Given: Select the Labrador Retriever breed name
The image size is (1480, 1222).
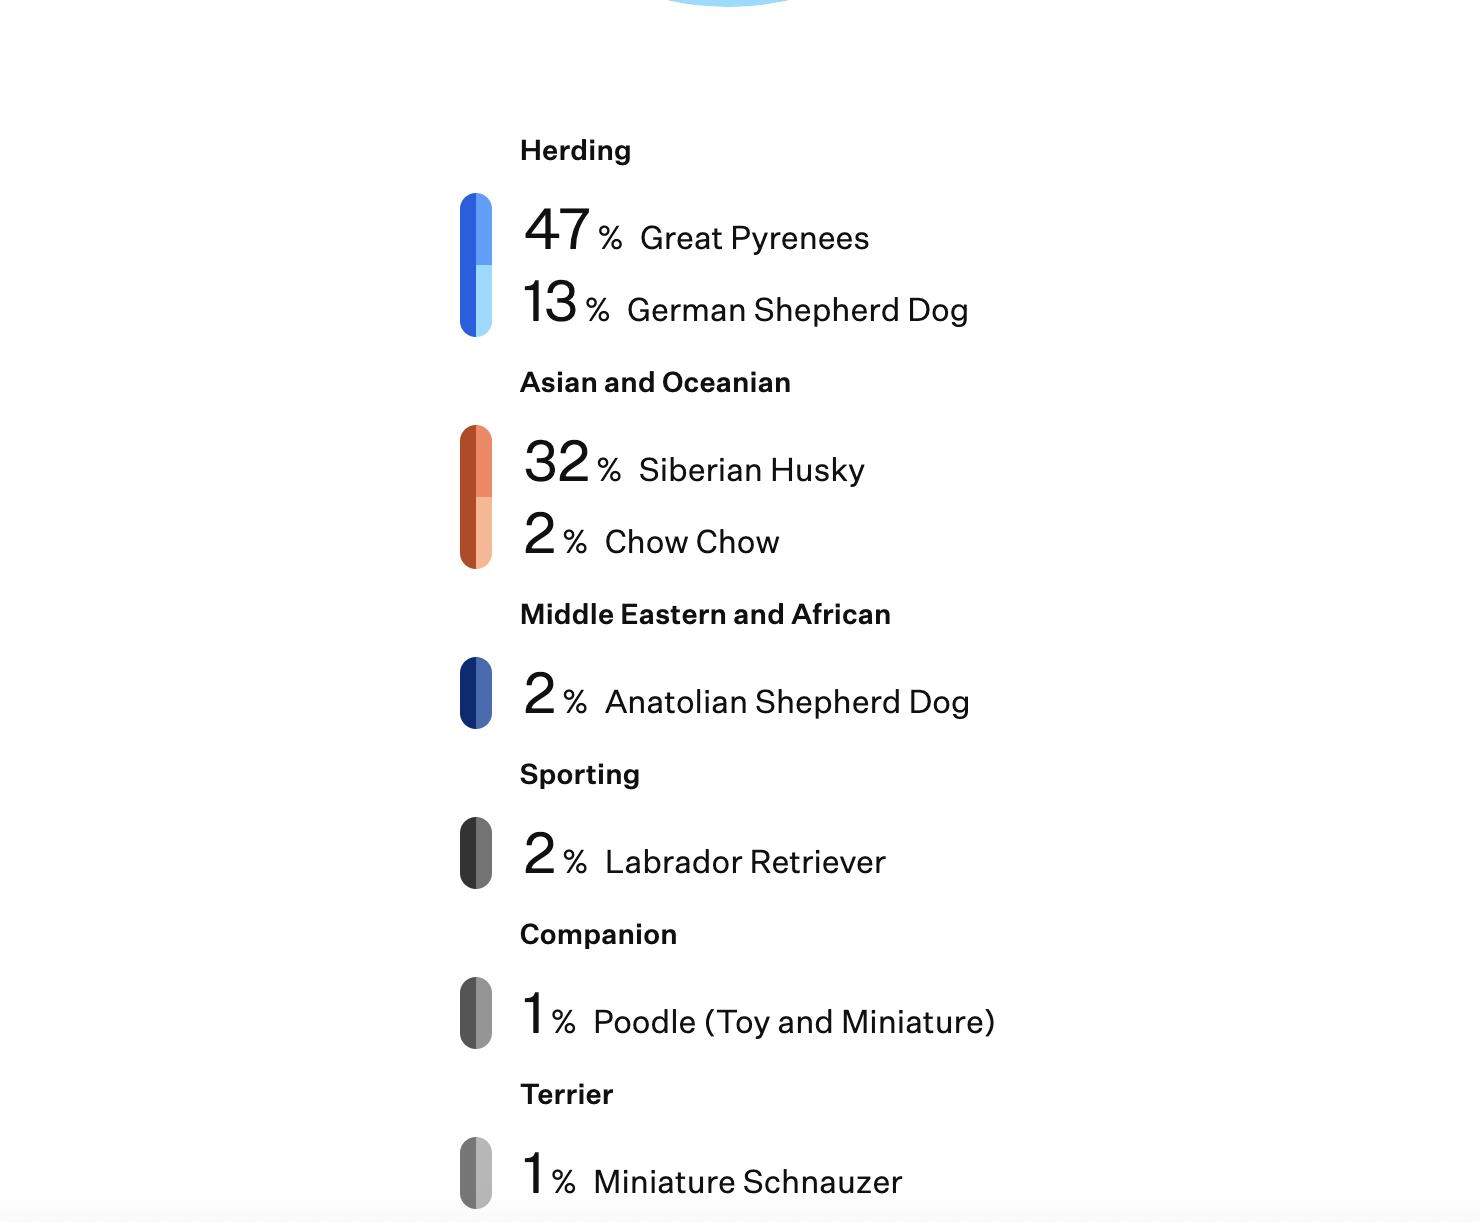Looking at the screenshot, I should point(745,862).
